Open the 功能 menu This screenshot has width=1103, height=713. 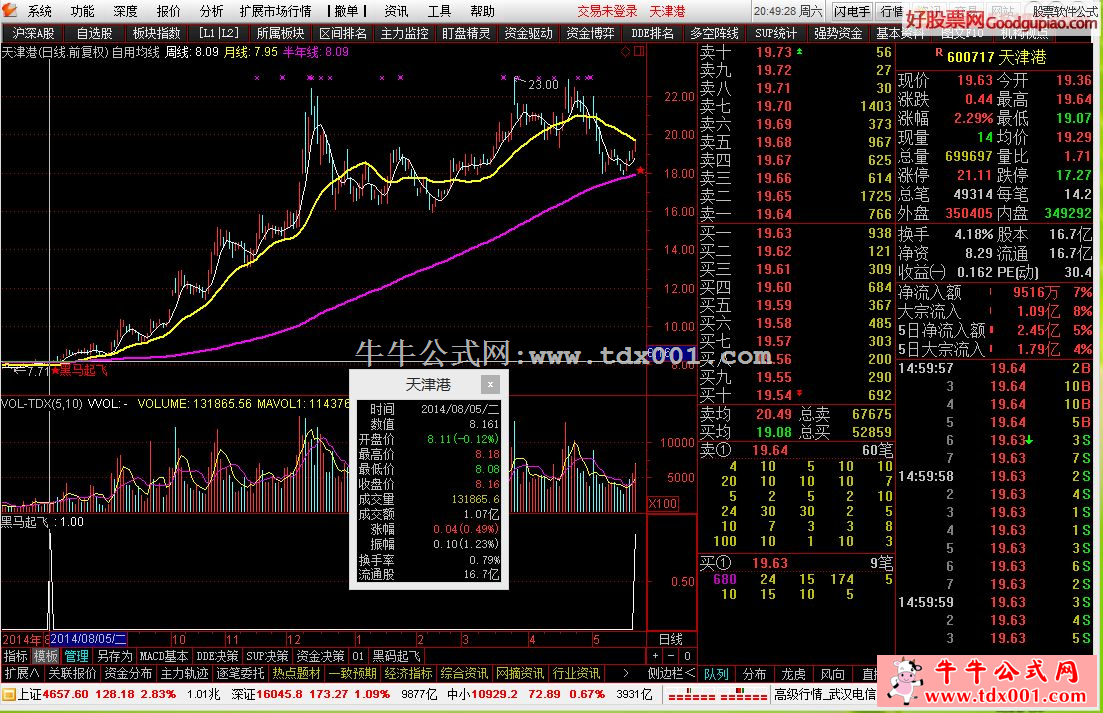(82, 11)
